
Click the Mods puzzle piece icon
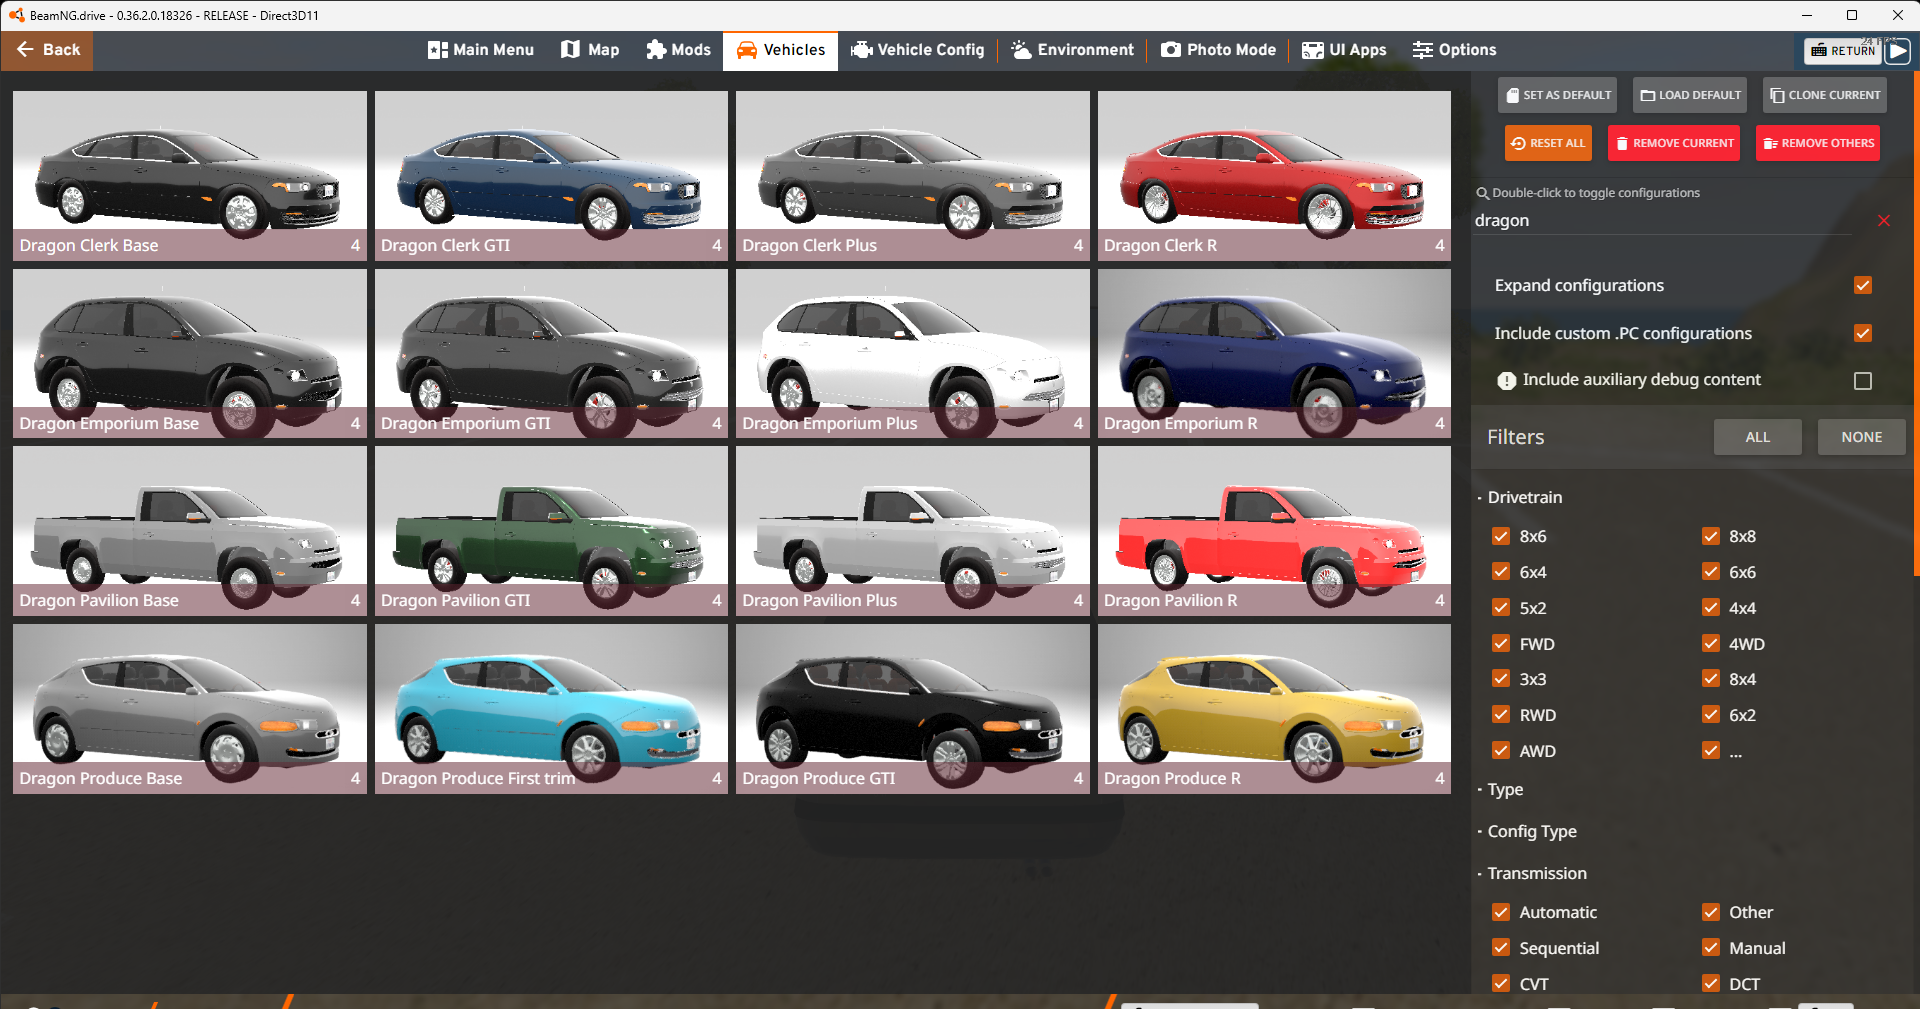[x=656, y=50]
